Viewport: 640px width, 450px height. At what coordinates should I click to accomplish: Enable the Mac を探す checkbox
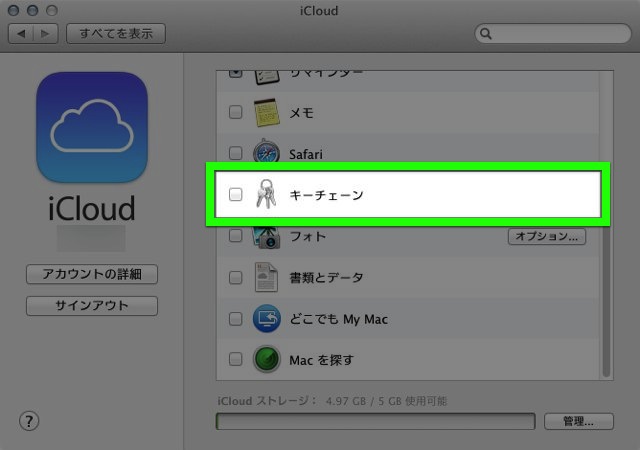click(x=236, y=359)
